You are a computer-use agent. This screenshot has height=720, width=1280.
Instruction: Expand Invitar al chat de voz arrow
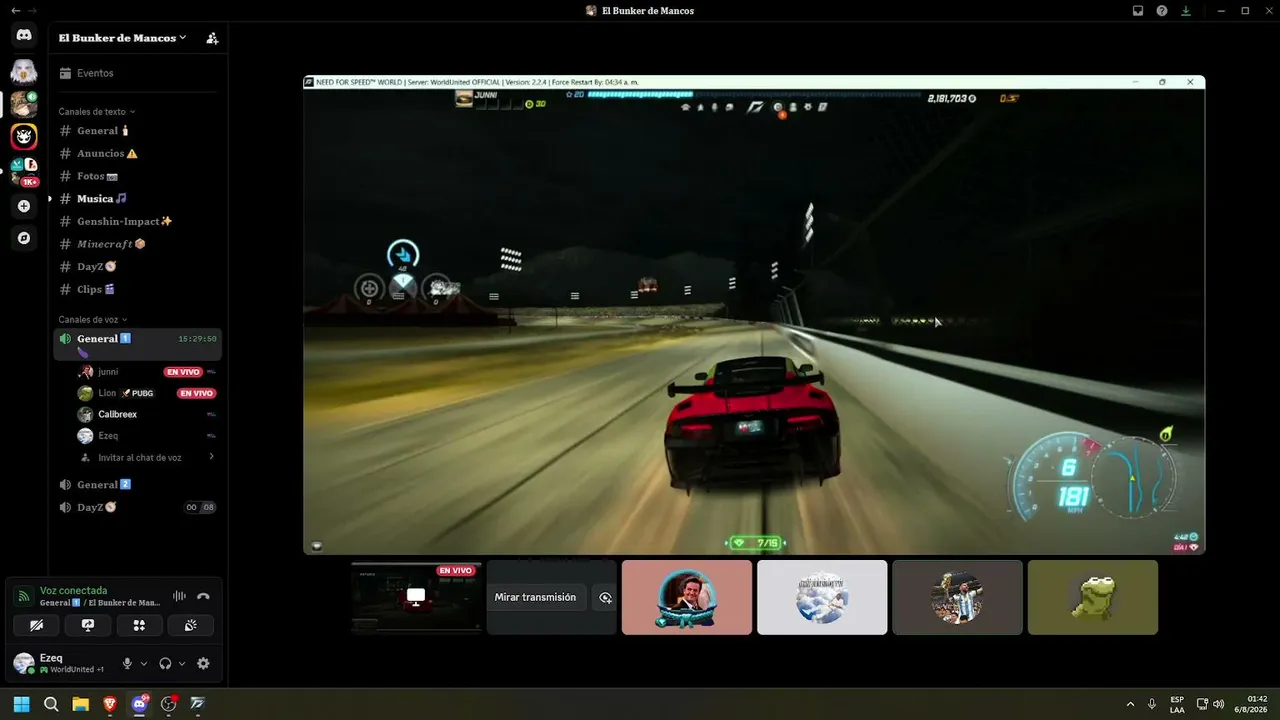(211, 457)
